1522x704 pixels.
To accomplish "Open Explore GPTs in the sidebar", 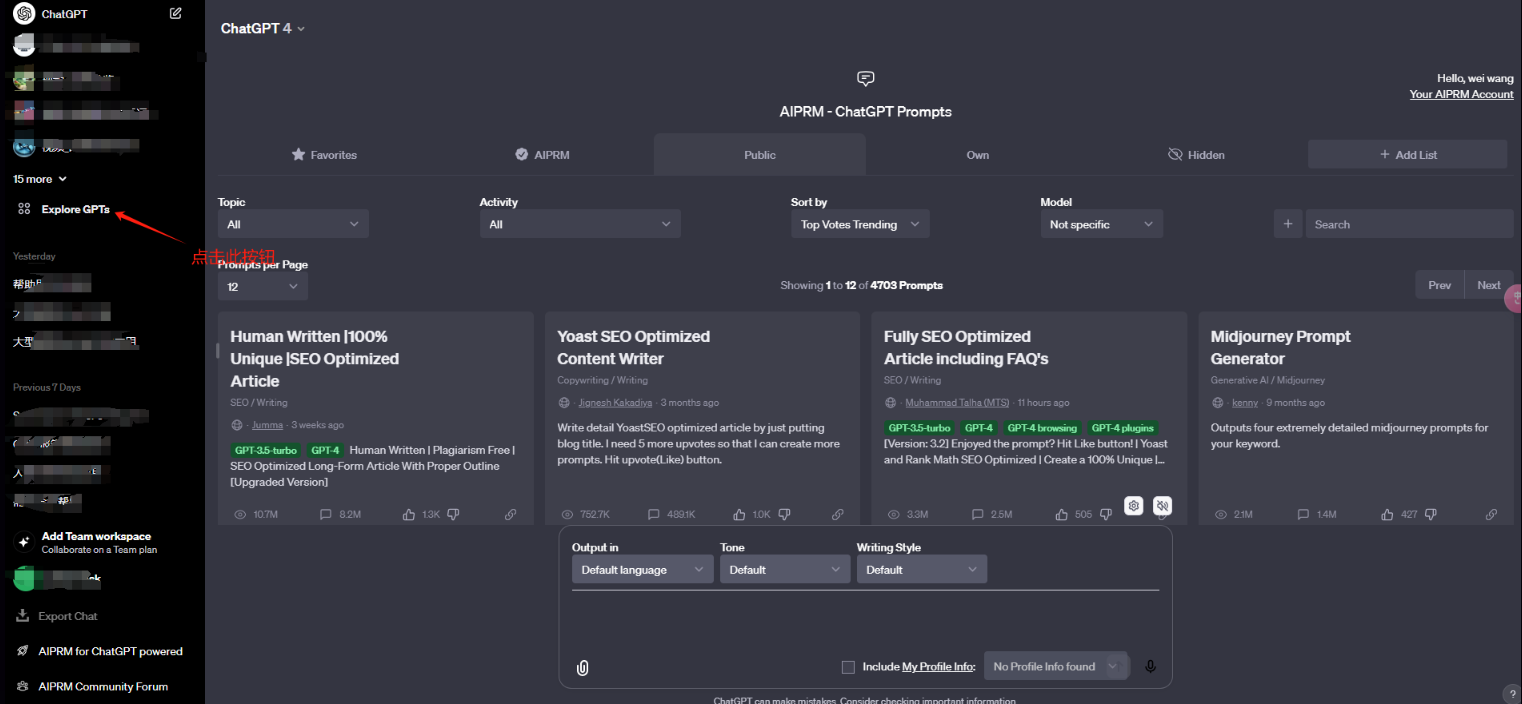I will click(75, 209).
